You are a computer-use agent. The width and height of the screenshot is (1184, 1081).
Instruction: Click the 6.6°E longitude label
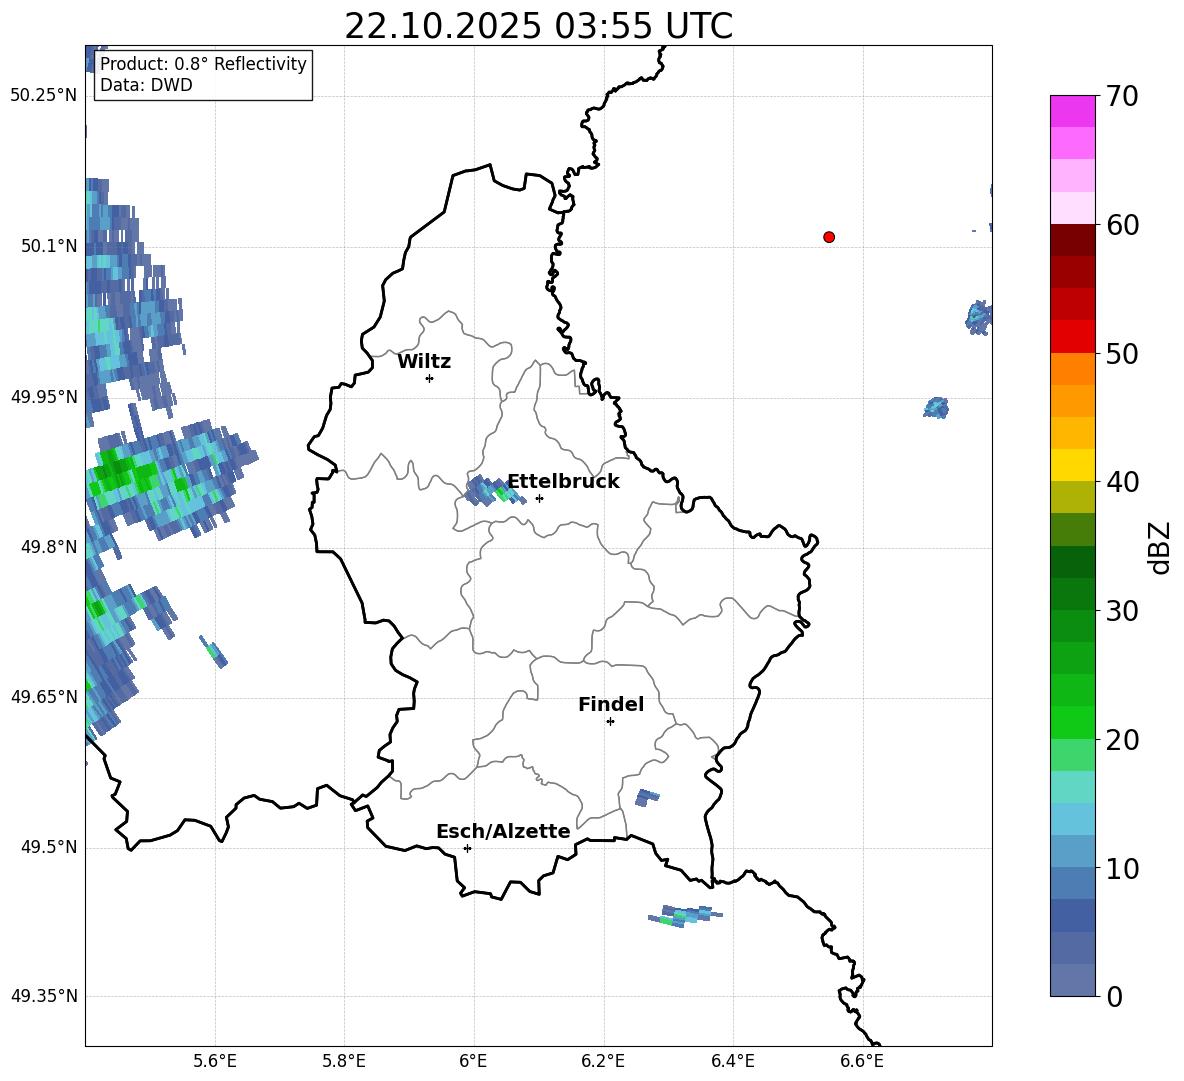click(862, 1061)
